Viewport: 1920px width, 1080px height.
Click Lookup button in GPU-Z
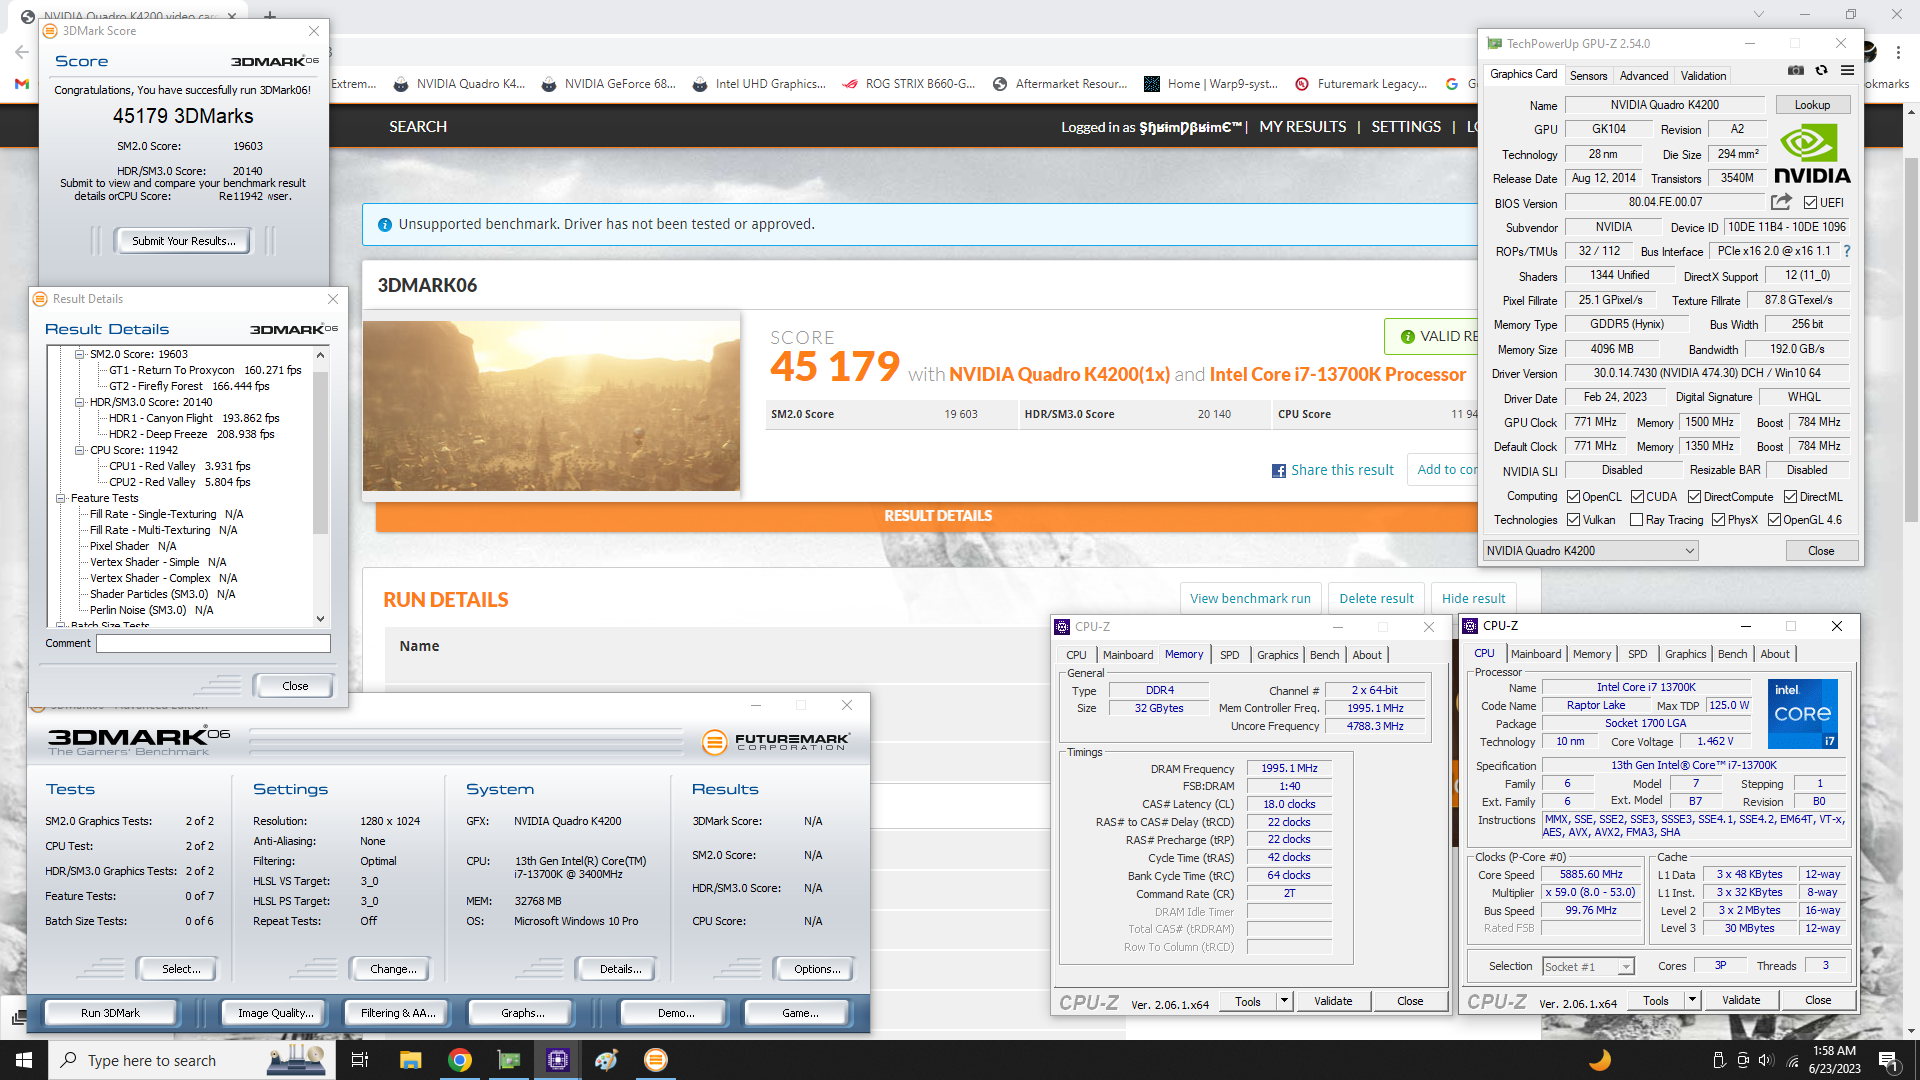(x=1812, y=105)
